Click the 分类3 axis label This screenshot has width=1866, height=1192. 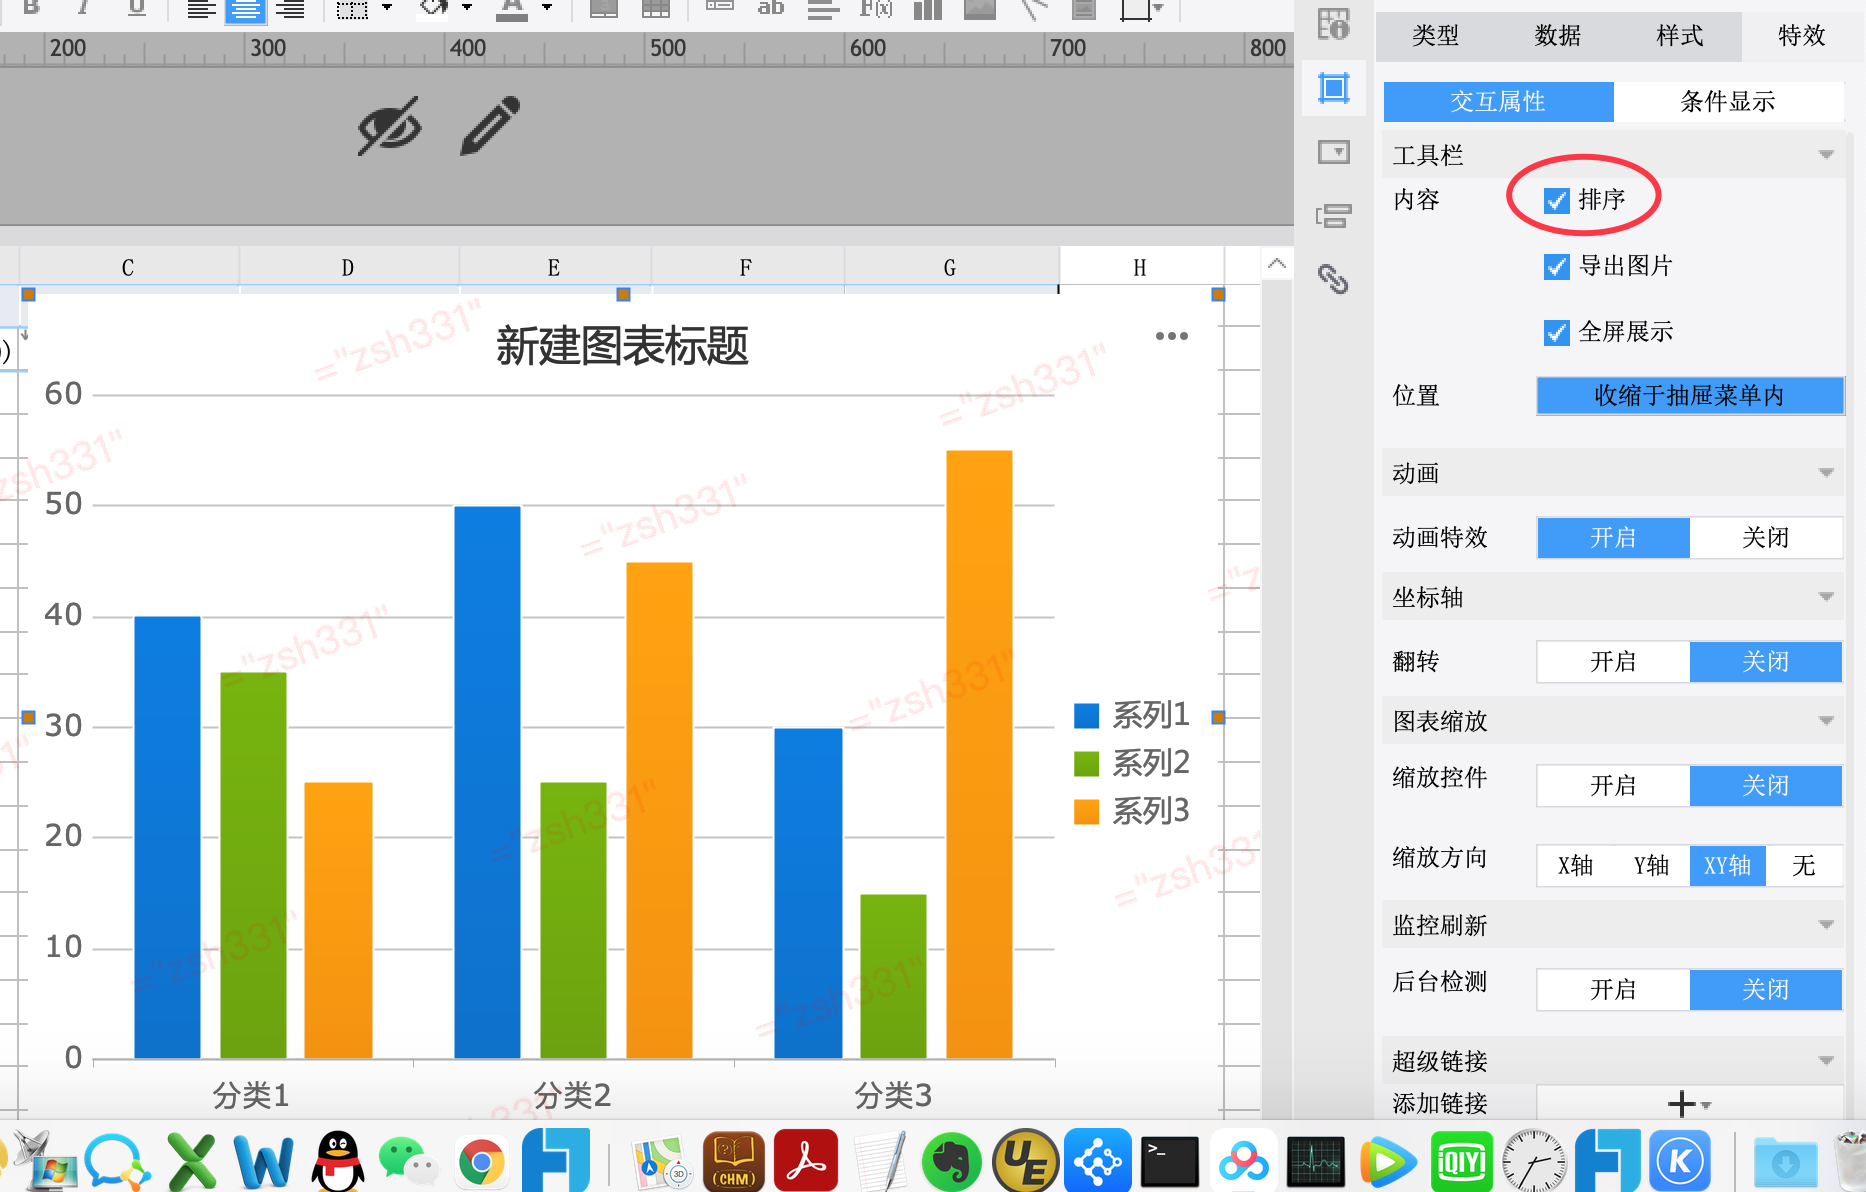point(893,1096)
